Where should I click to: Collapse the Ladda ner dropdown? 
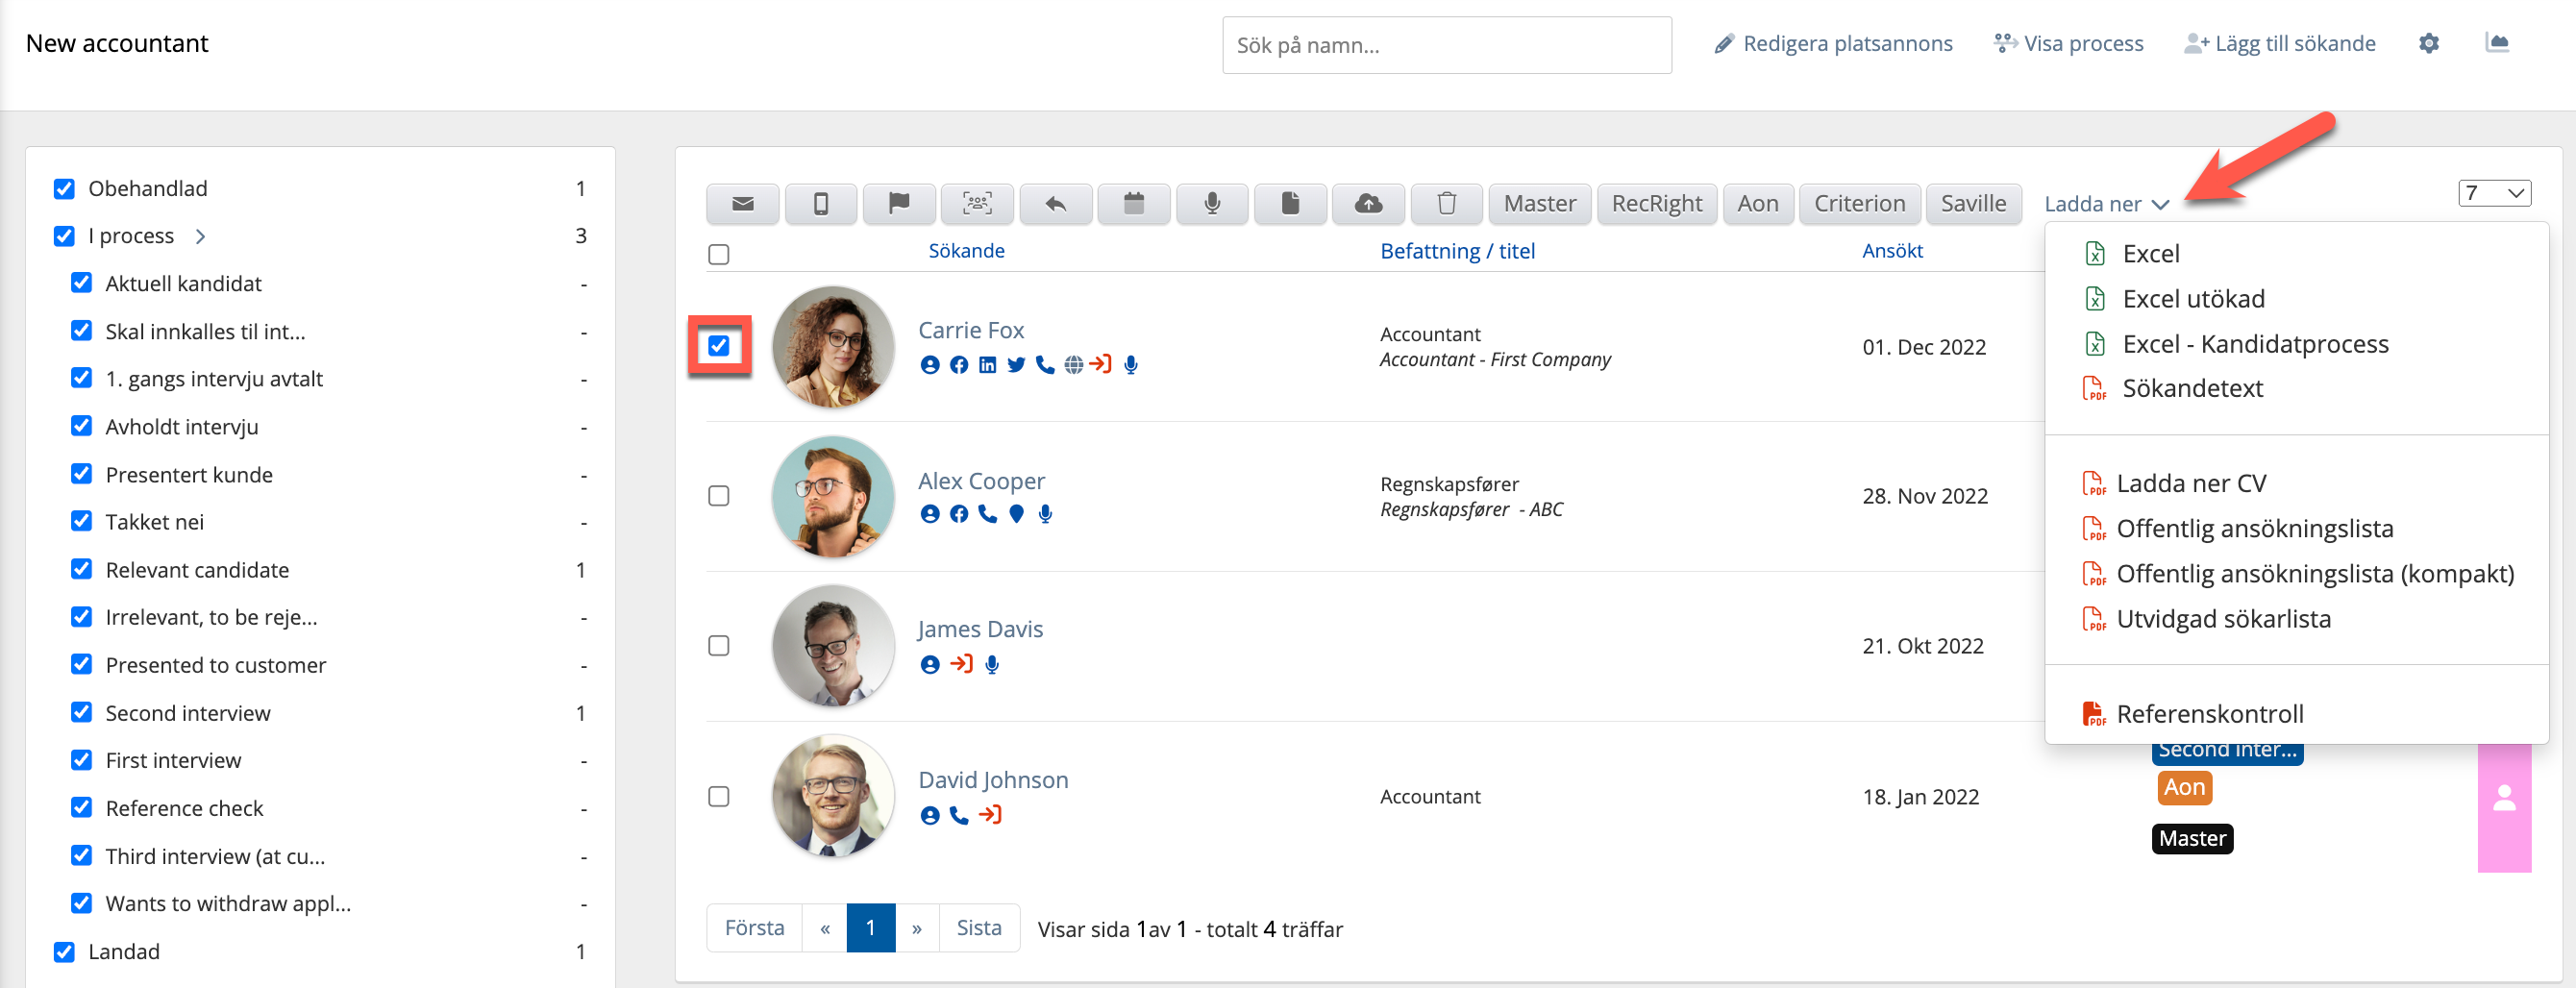pyautogui.click(x=2105, y=204)
